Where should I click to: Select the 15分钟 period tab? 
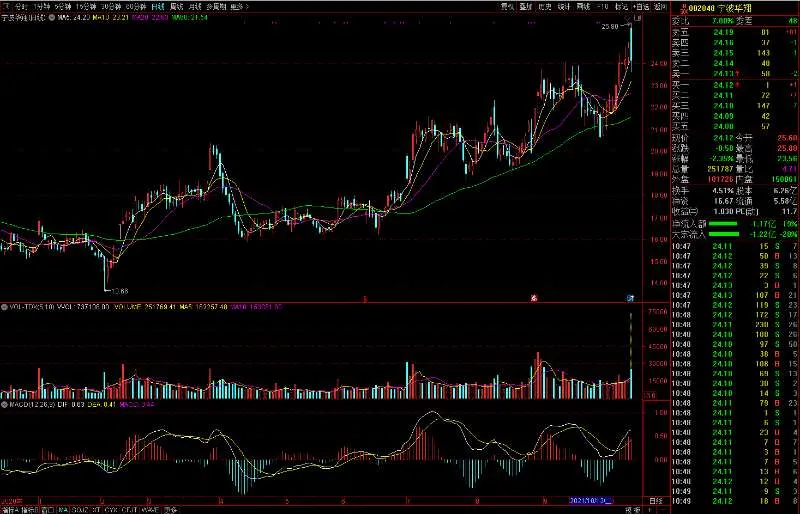[86, 7]
